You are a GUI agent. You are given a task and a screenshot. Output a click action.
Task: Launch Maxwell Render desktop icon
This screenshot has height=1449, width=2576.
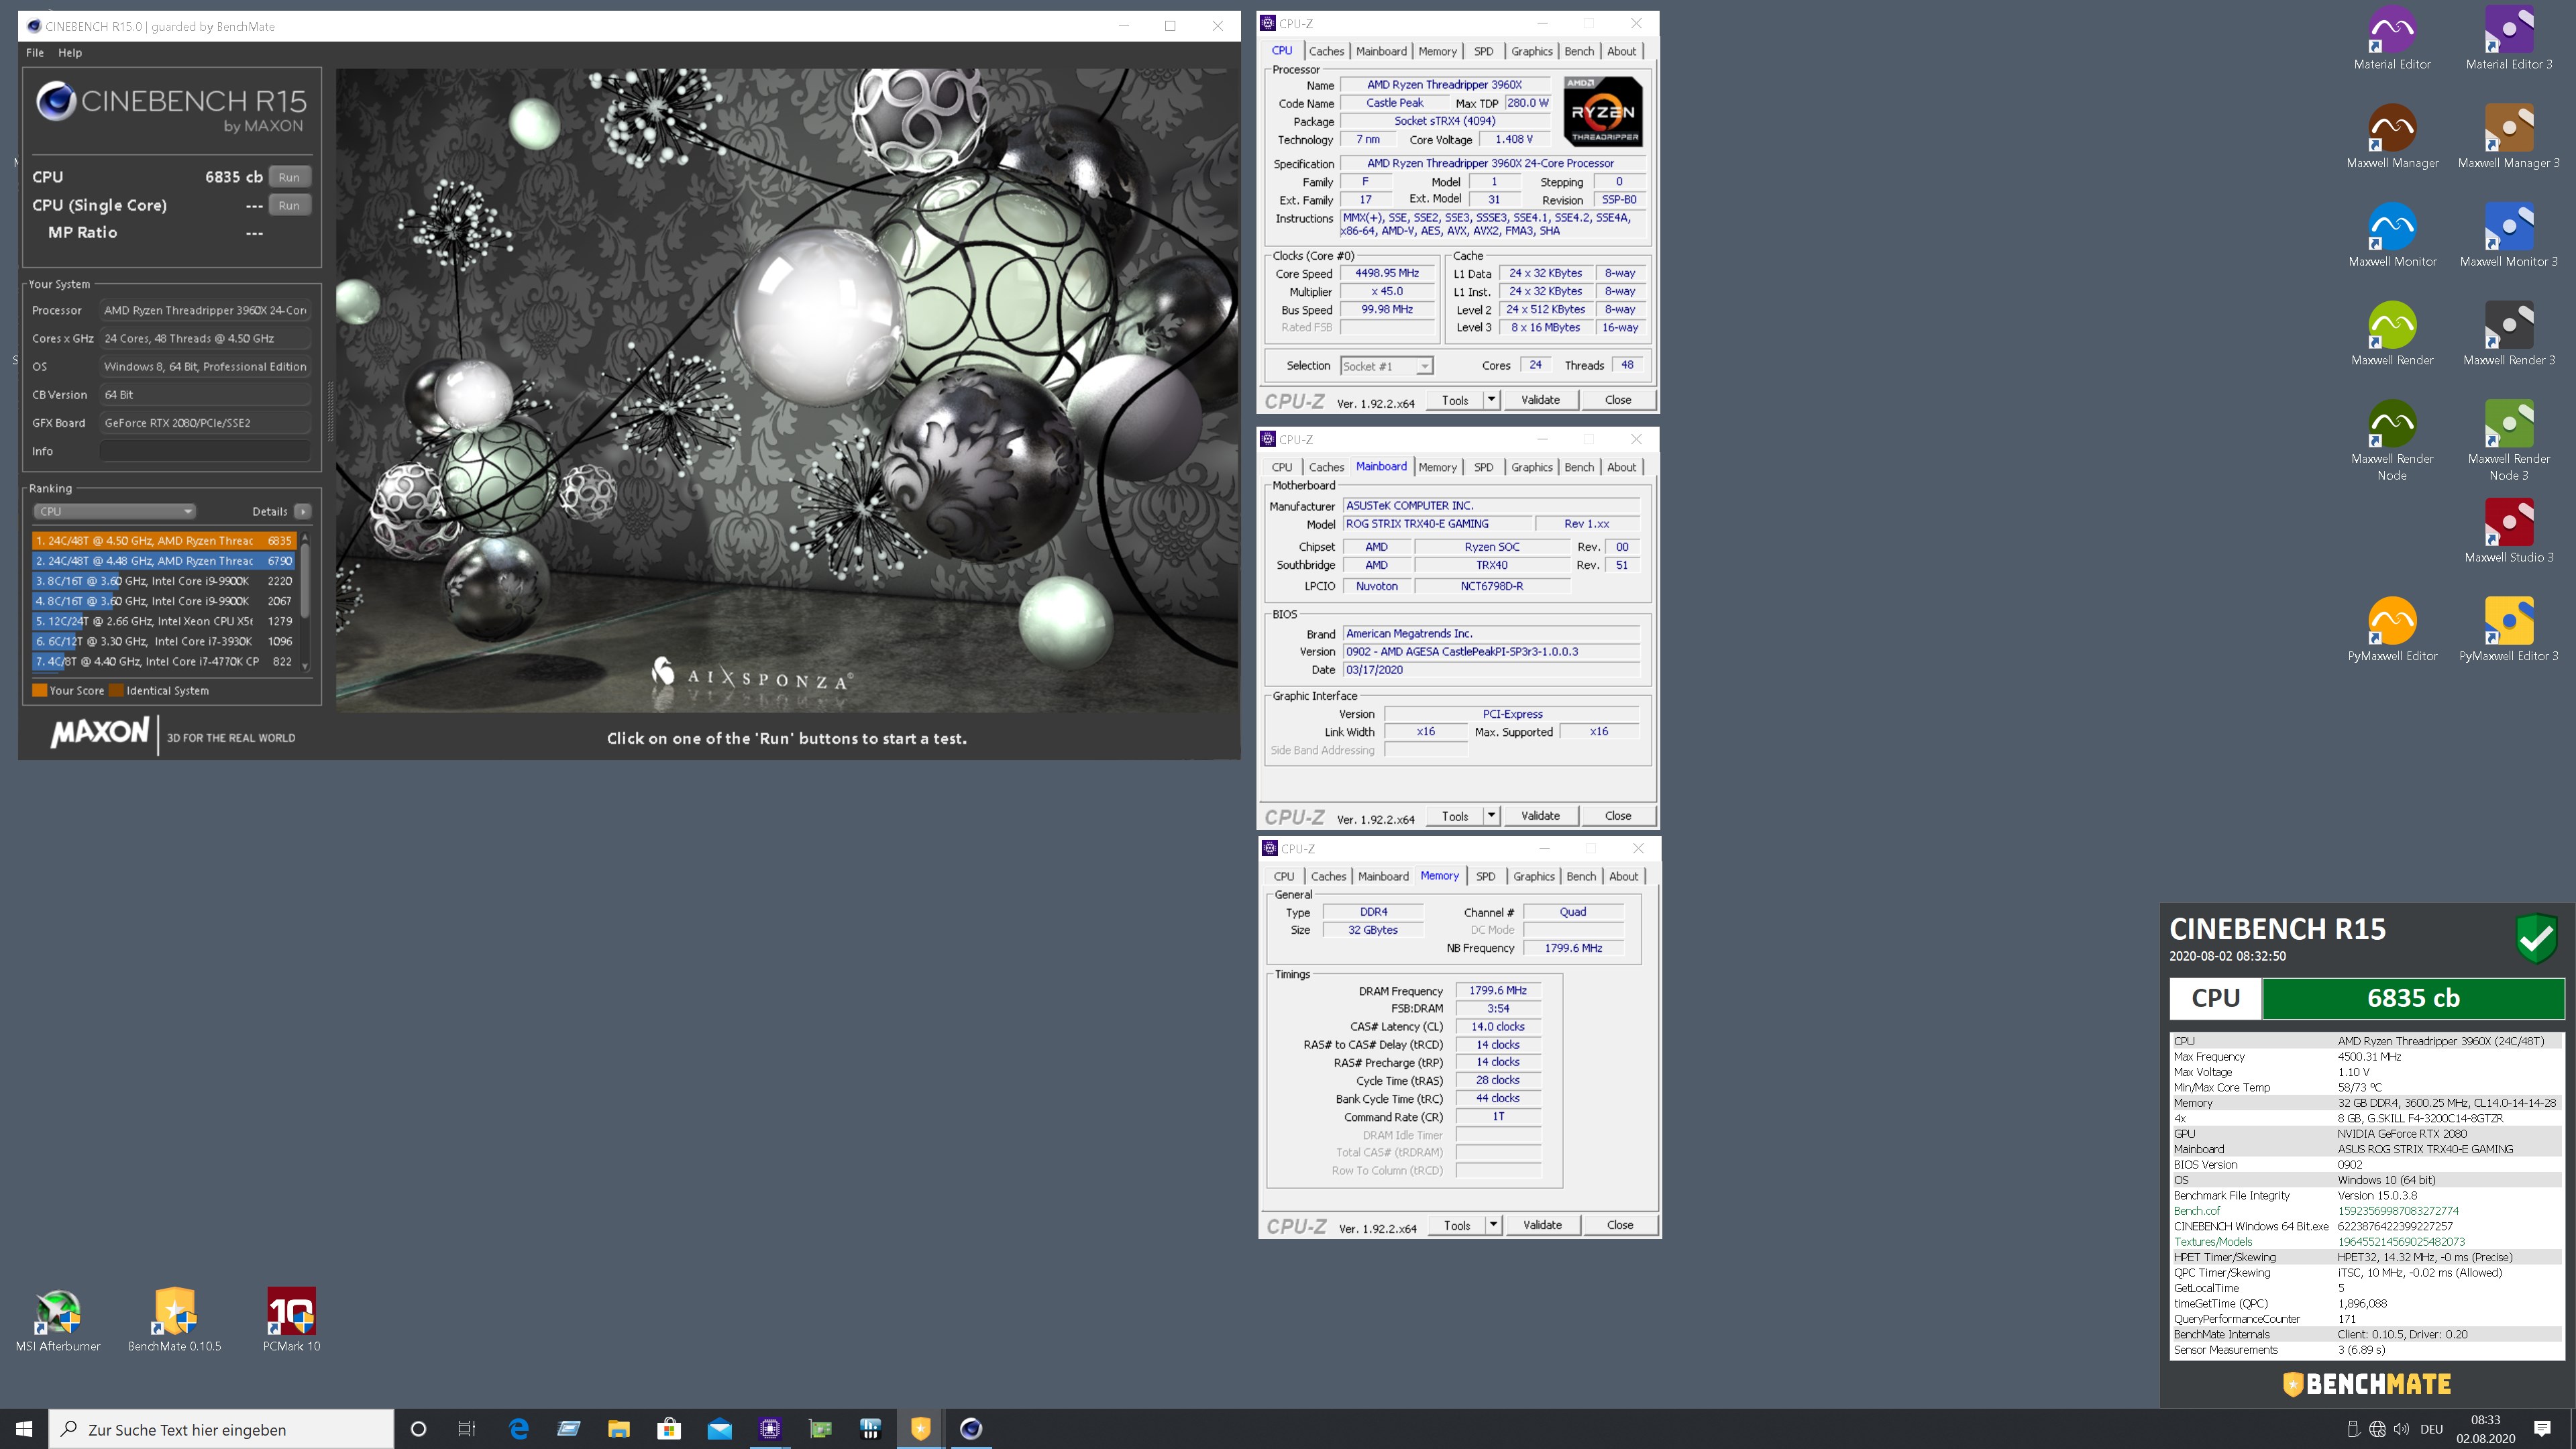(x=2392, y=334)
